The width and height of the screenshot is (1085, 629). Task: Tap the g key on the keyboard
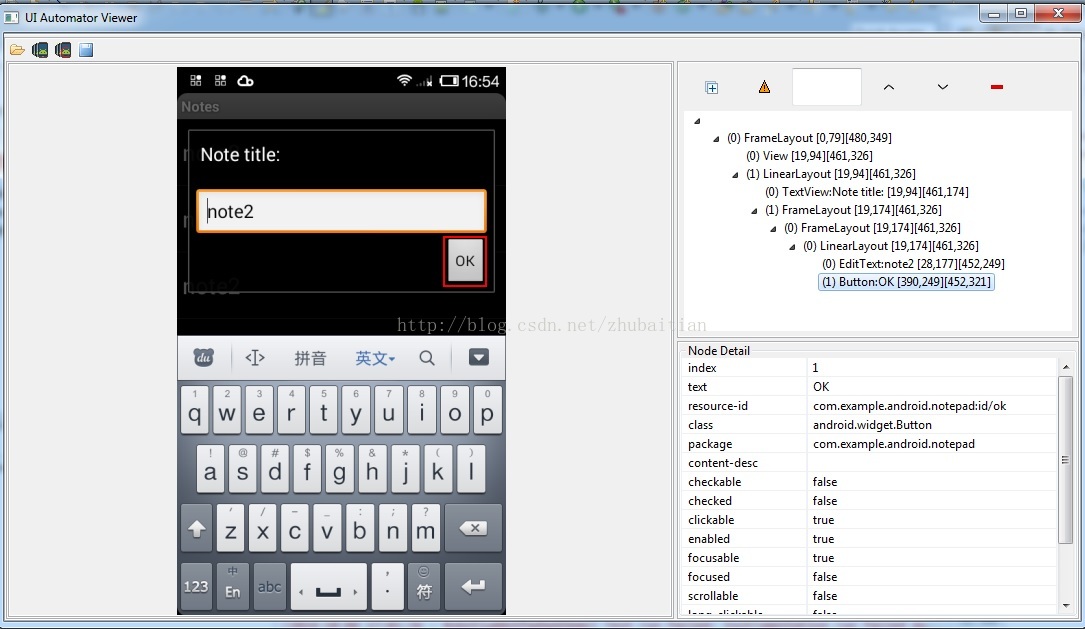(x=339, y=468)
